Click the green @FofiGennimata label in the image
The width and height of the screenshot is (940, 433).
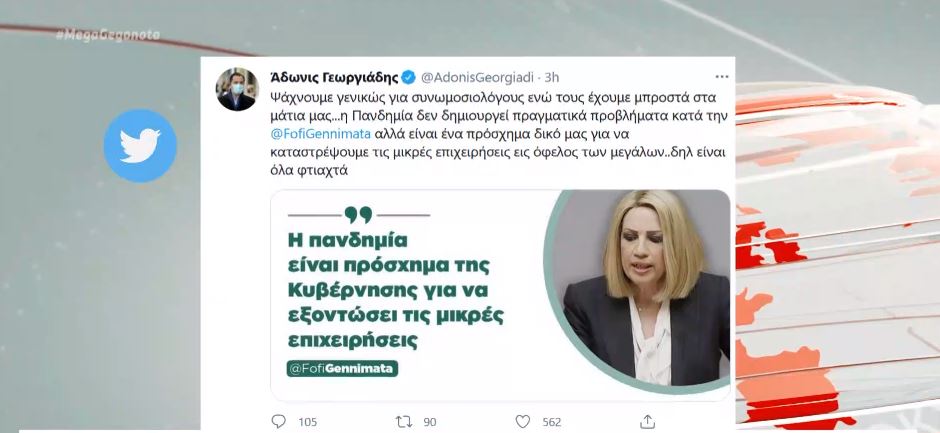(342, 368)
